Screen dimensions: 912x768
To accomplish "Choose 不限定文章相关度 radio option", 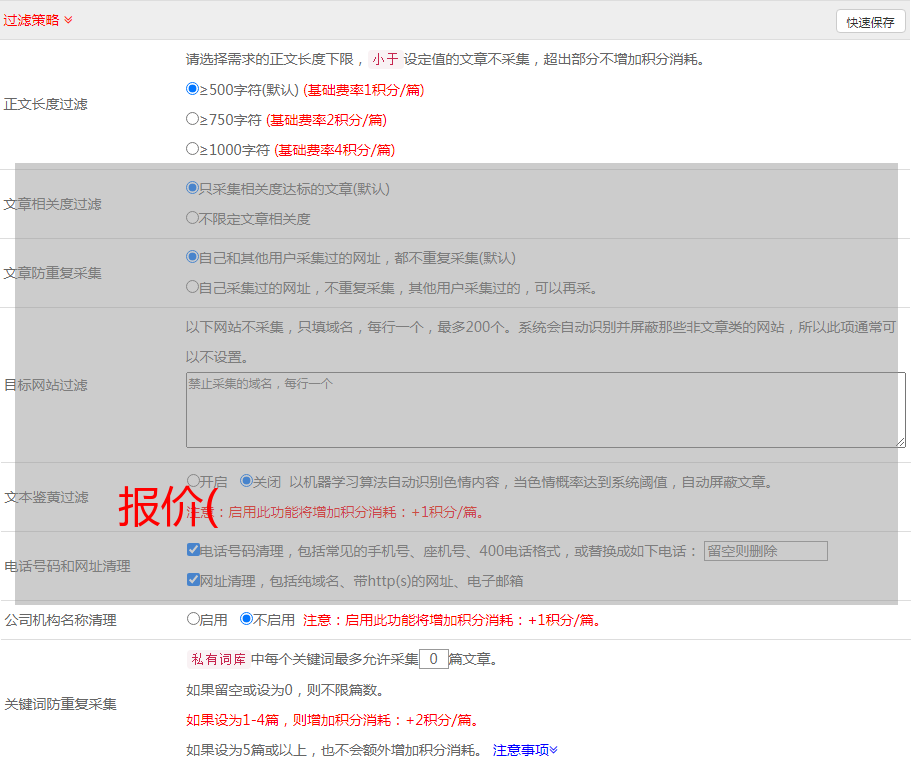I will [193, 218].
